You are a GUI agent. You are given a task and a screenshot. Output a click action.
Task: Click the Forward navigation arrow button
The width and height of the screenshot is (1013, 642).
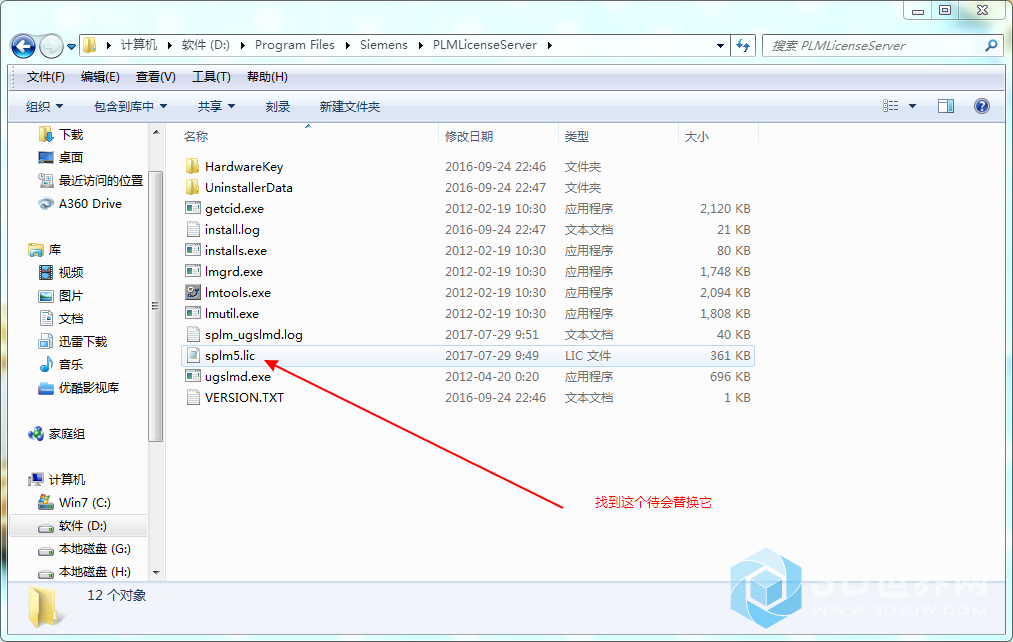point(51,46)
